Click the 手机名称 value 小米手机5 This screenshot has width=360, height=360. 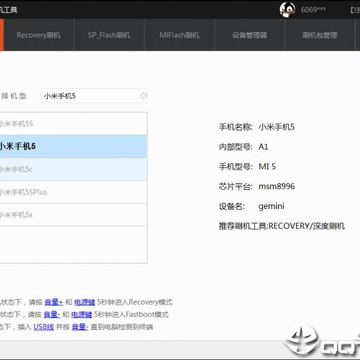pyautogui.click(x=276, y=127)
